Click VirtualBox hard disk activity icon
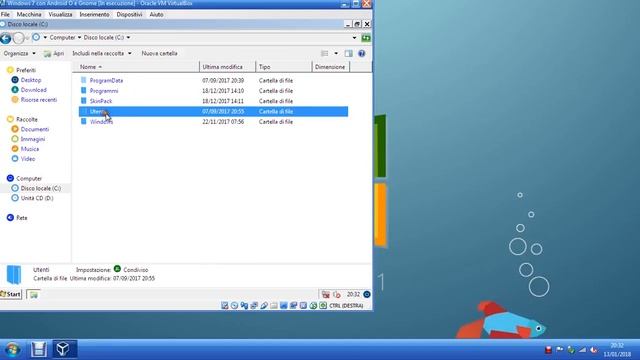640x360 pixels. coord(224,305)
